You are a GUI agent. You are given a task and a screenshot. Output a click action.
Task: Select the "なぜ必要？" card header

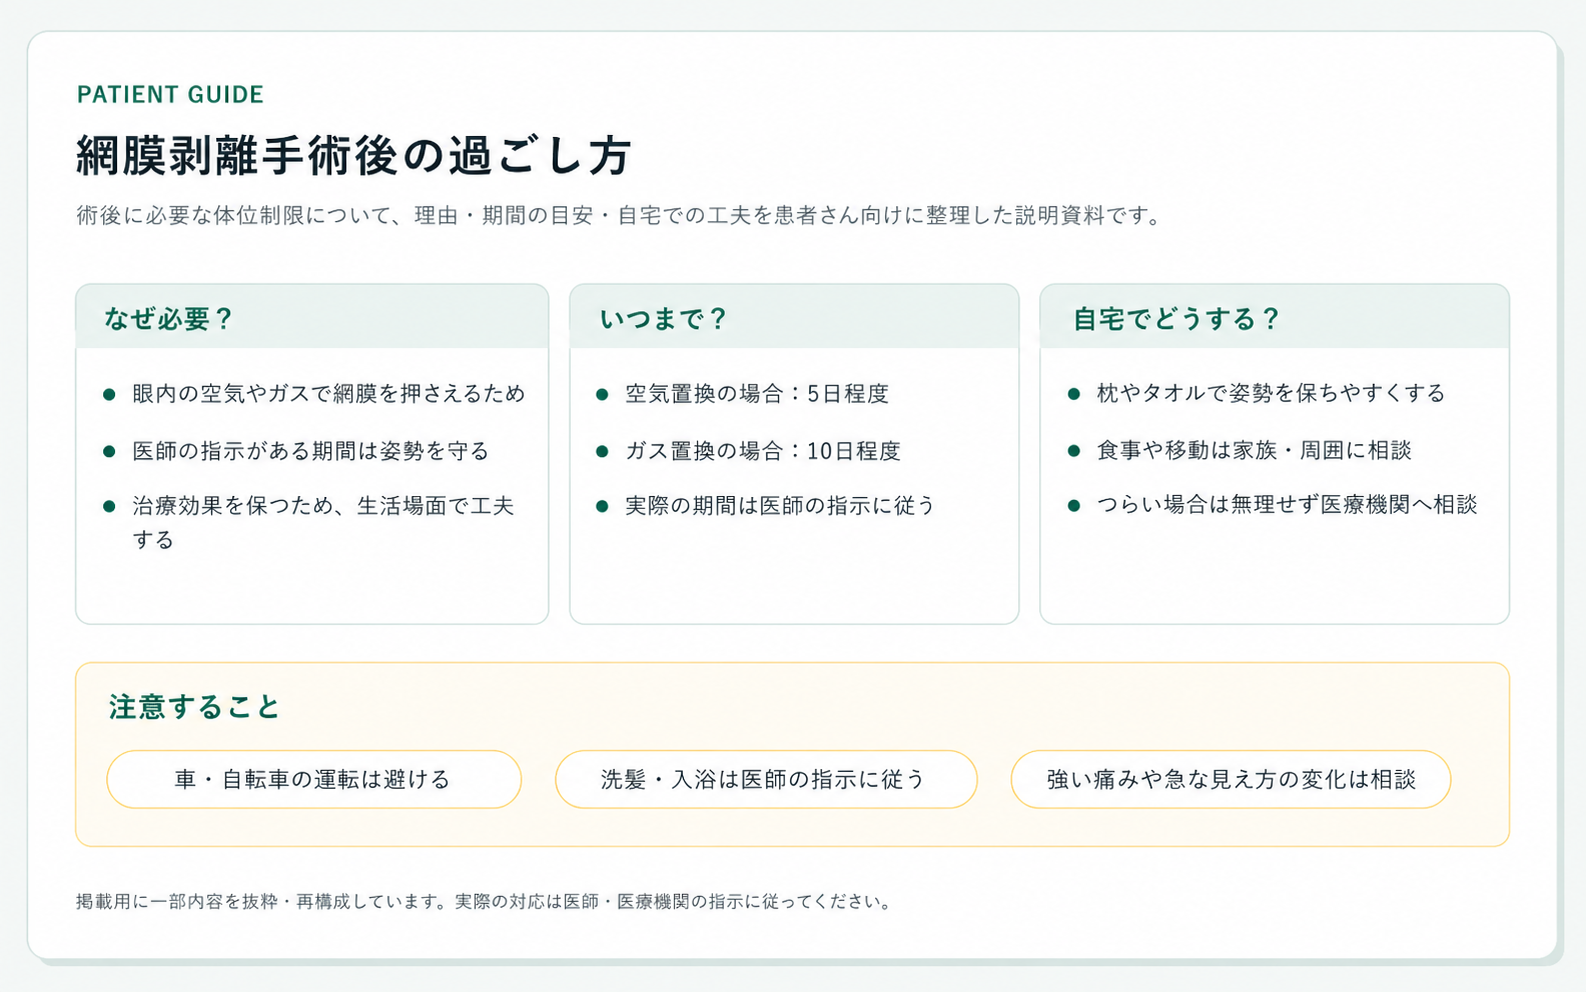312,318
